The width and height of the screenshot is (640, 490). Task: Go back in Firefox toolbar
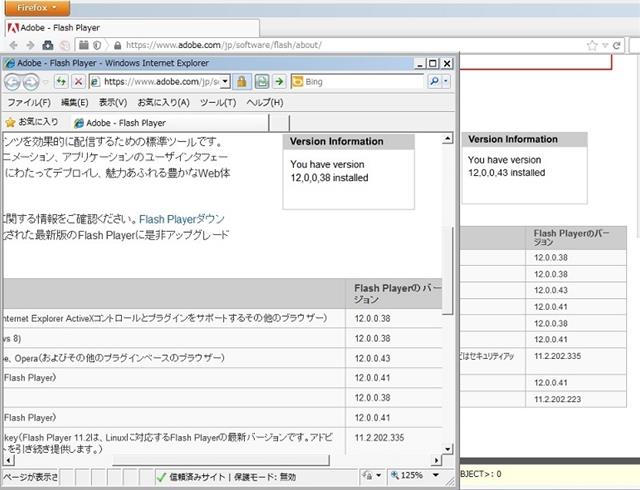pyautogui.click(x=13, y=45)
